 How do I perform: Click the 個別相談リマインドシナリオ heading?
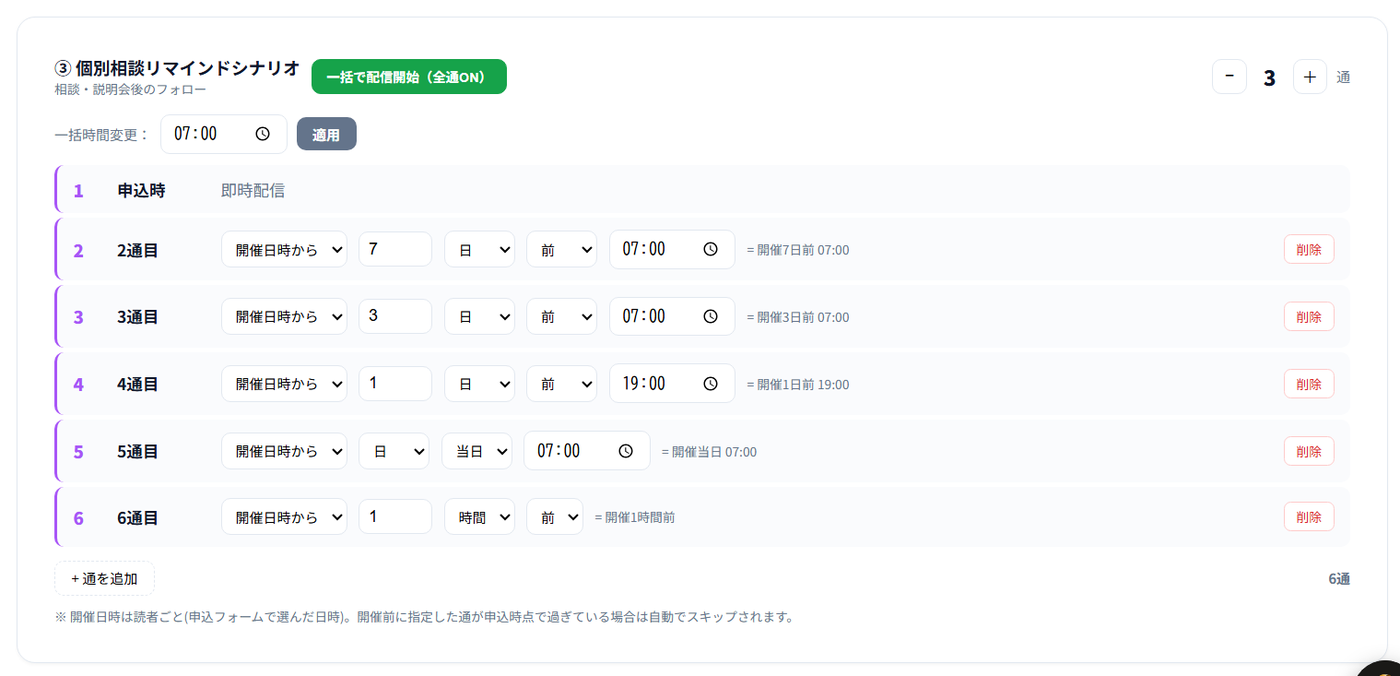point(188,68)
